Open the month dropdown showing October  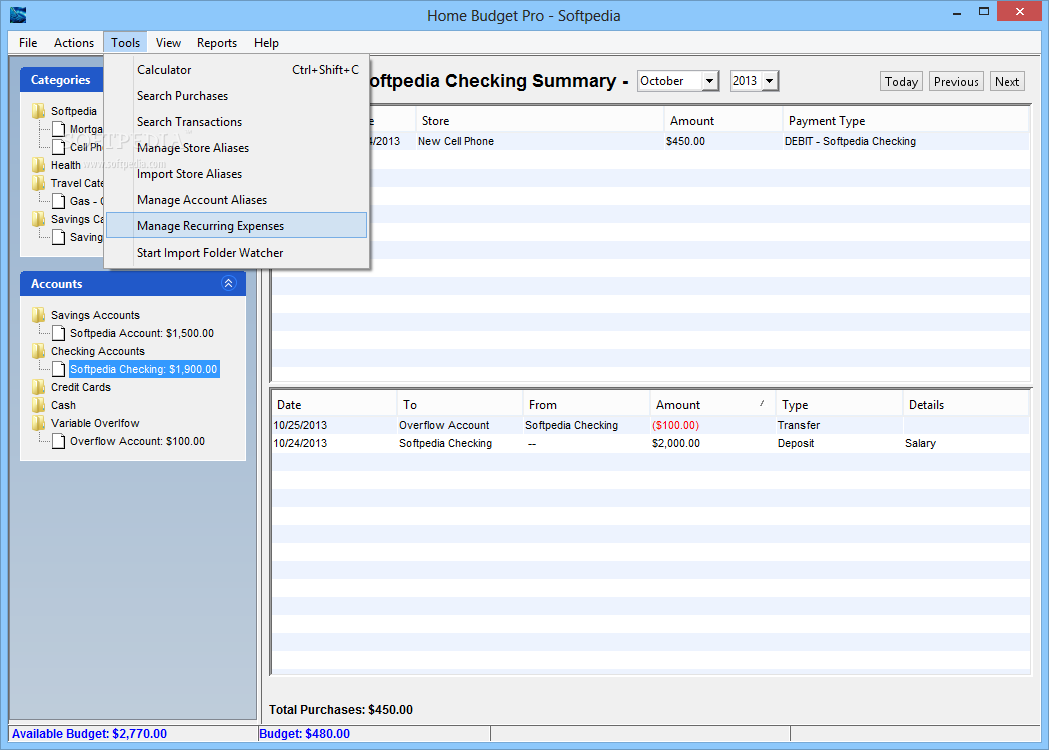point(710,81)
